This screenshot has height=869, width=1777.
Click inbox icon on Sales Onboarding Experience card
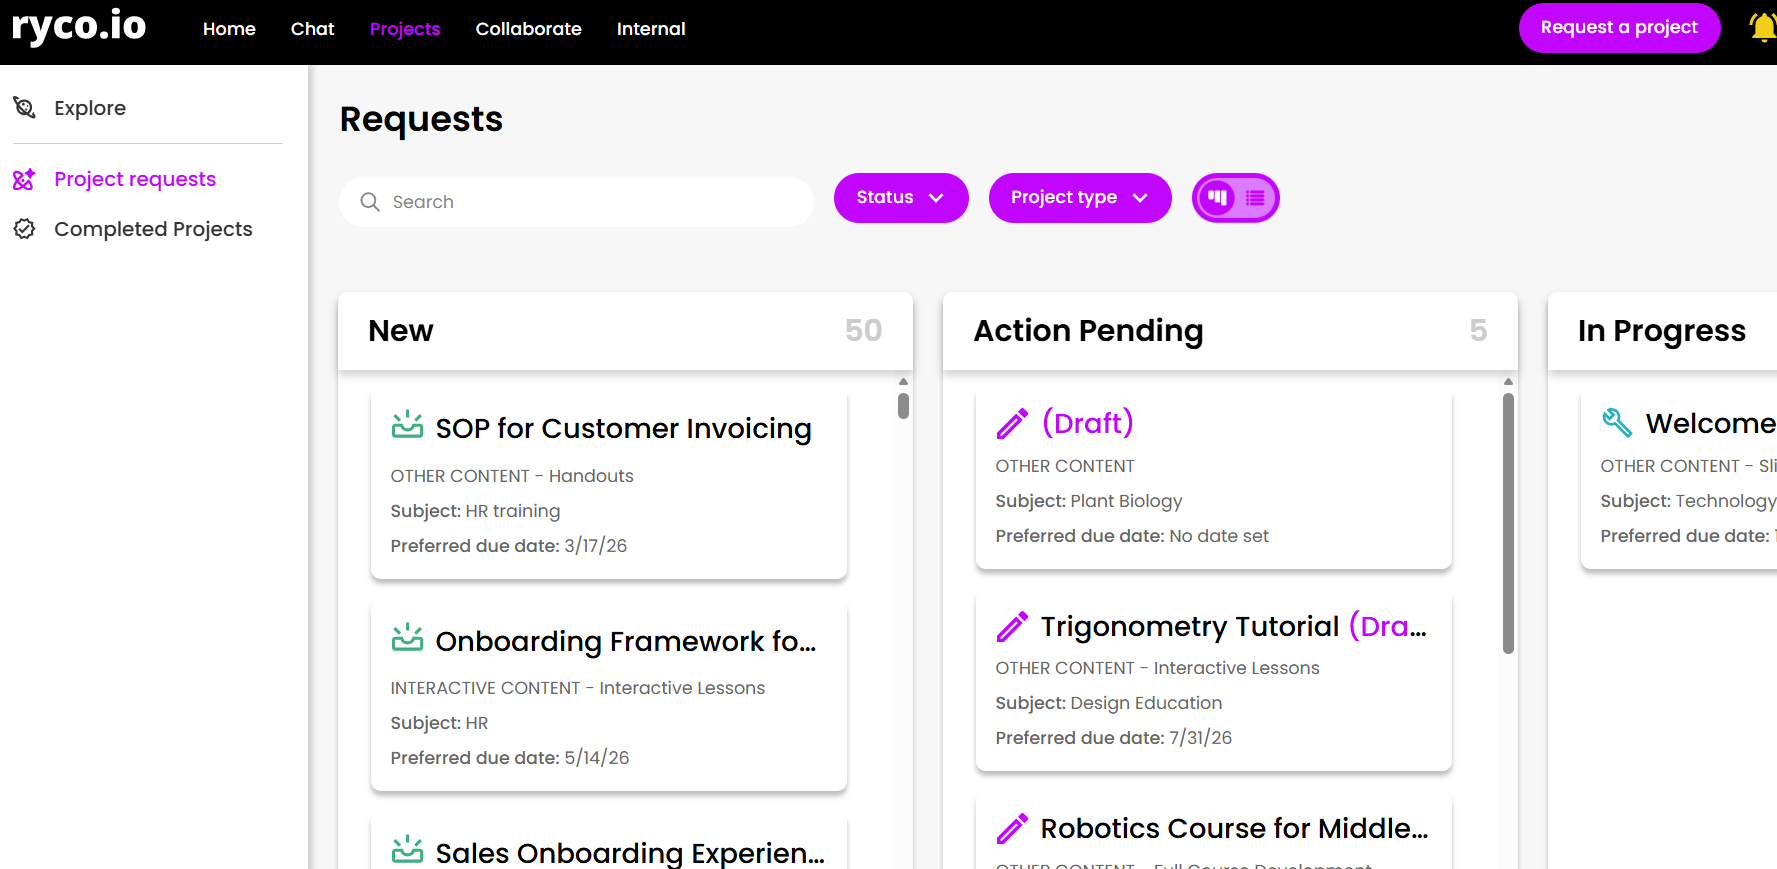coord(407,850)
